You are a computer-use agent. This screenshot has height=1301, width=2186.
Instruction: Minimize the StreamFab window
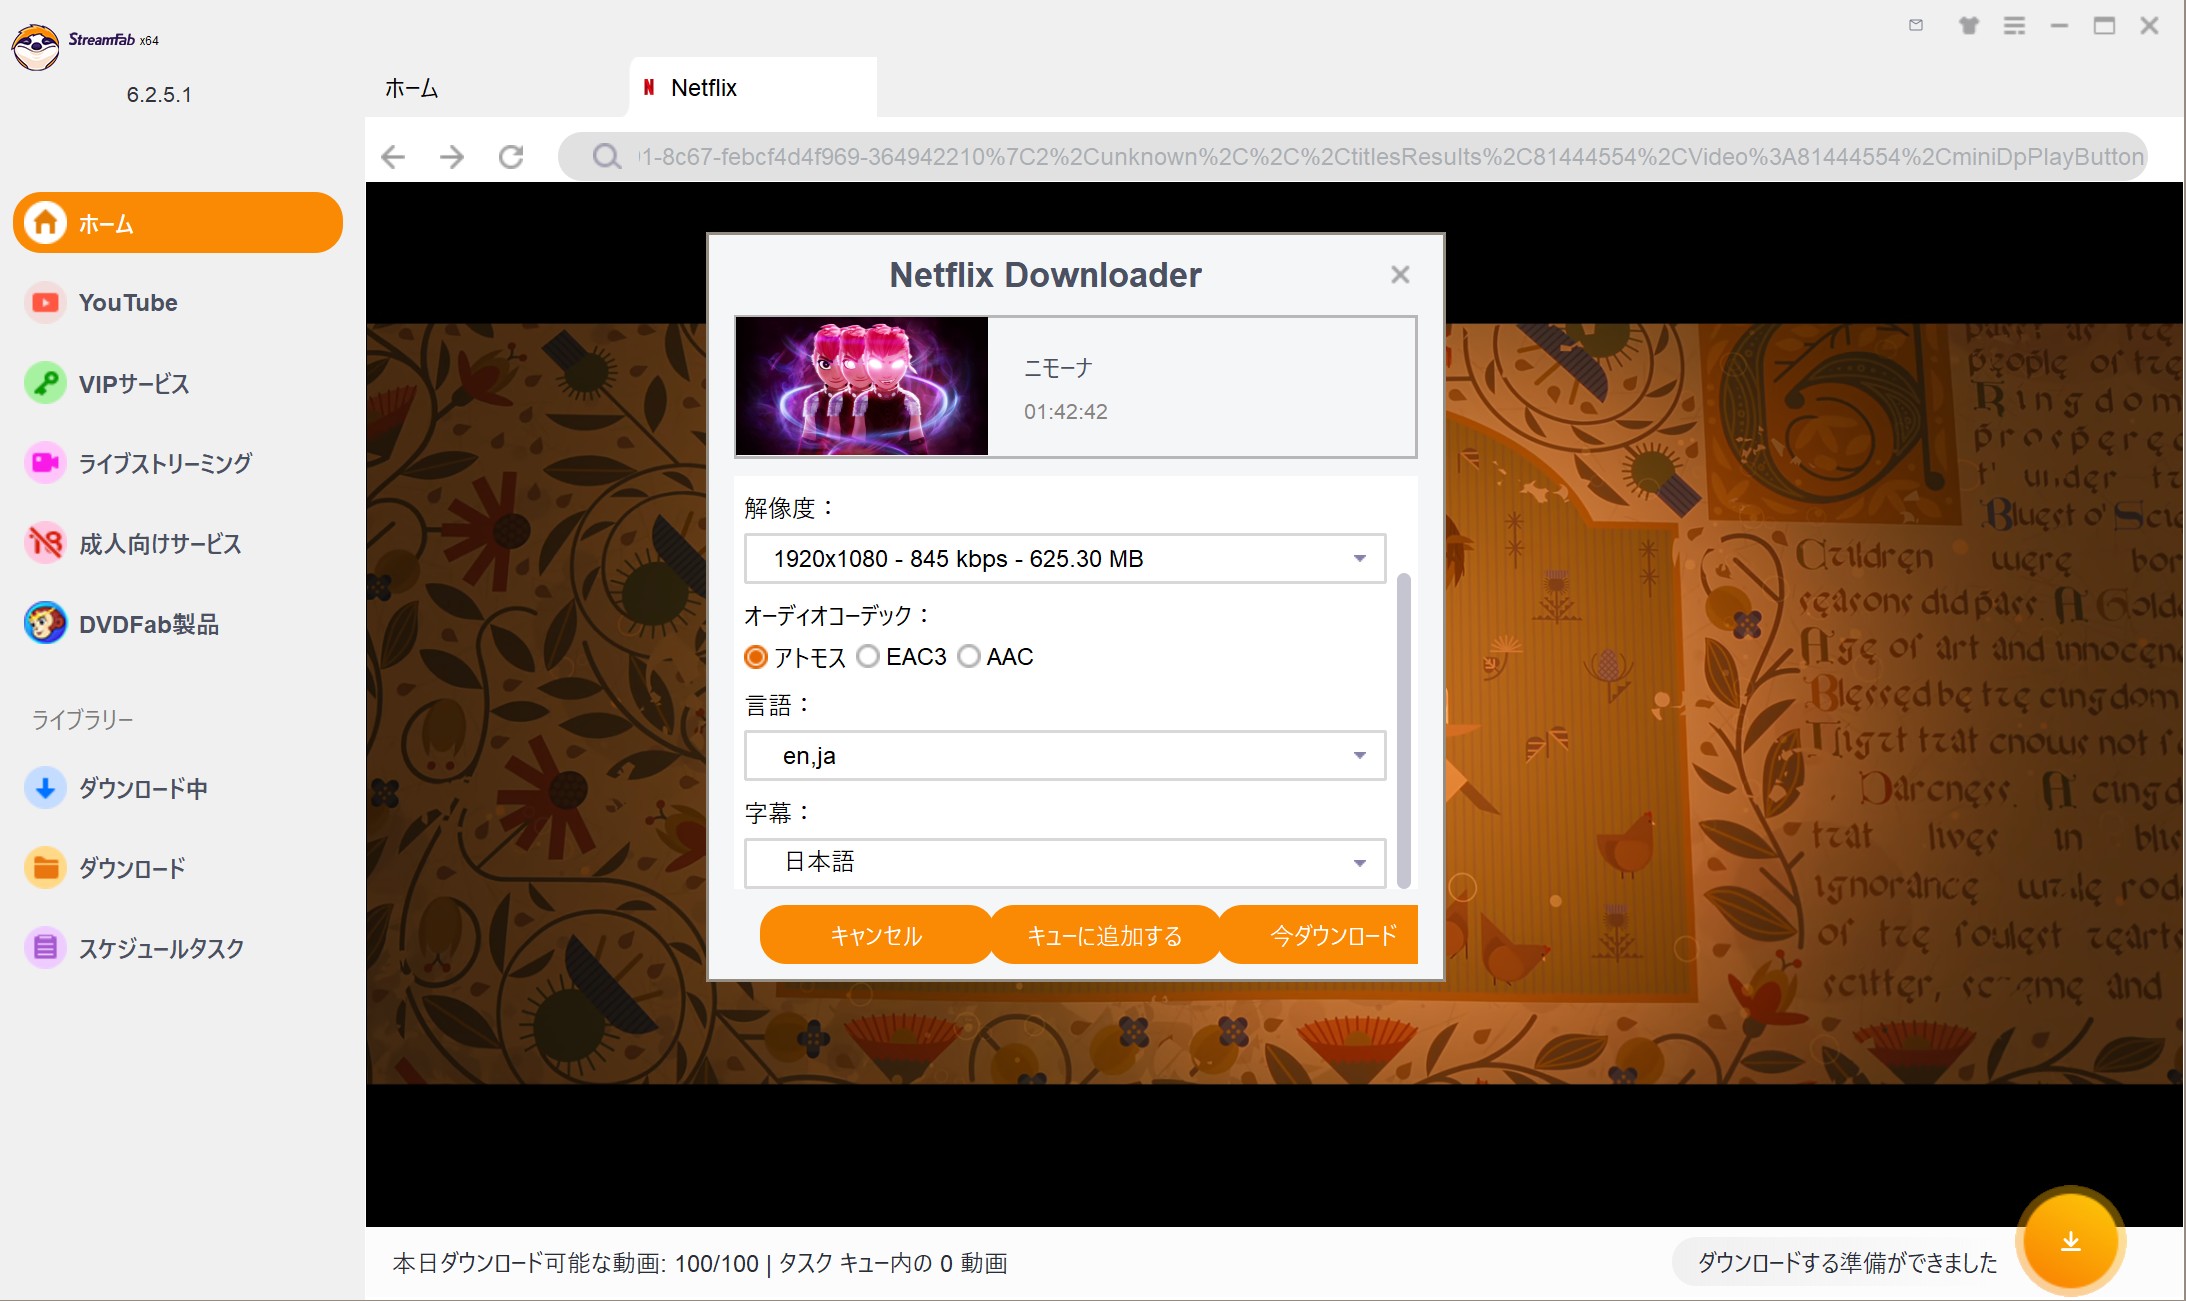tap(2059, 26)
